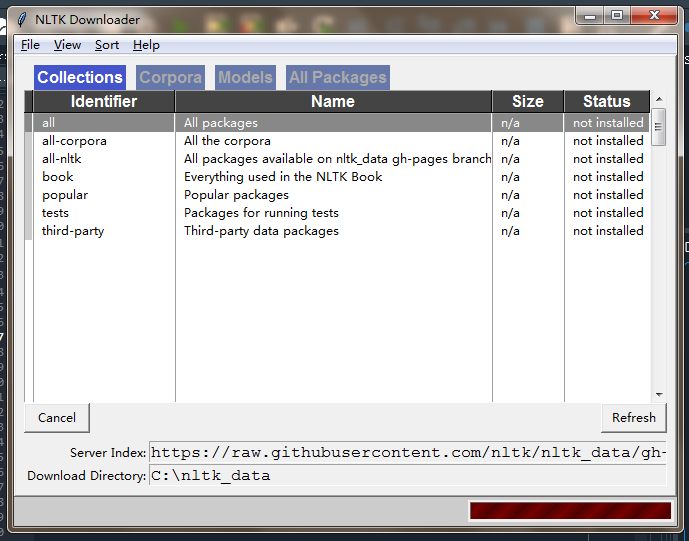Click 'n/a' size for tests row
689x541 pixels.
510,213
